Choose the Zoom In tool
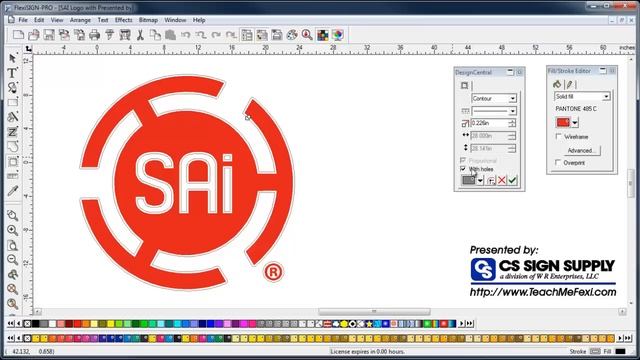The height and width of the screenshot is (360, 640). coord(13,230)
